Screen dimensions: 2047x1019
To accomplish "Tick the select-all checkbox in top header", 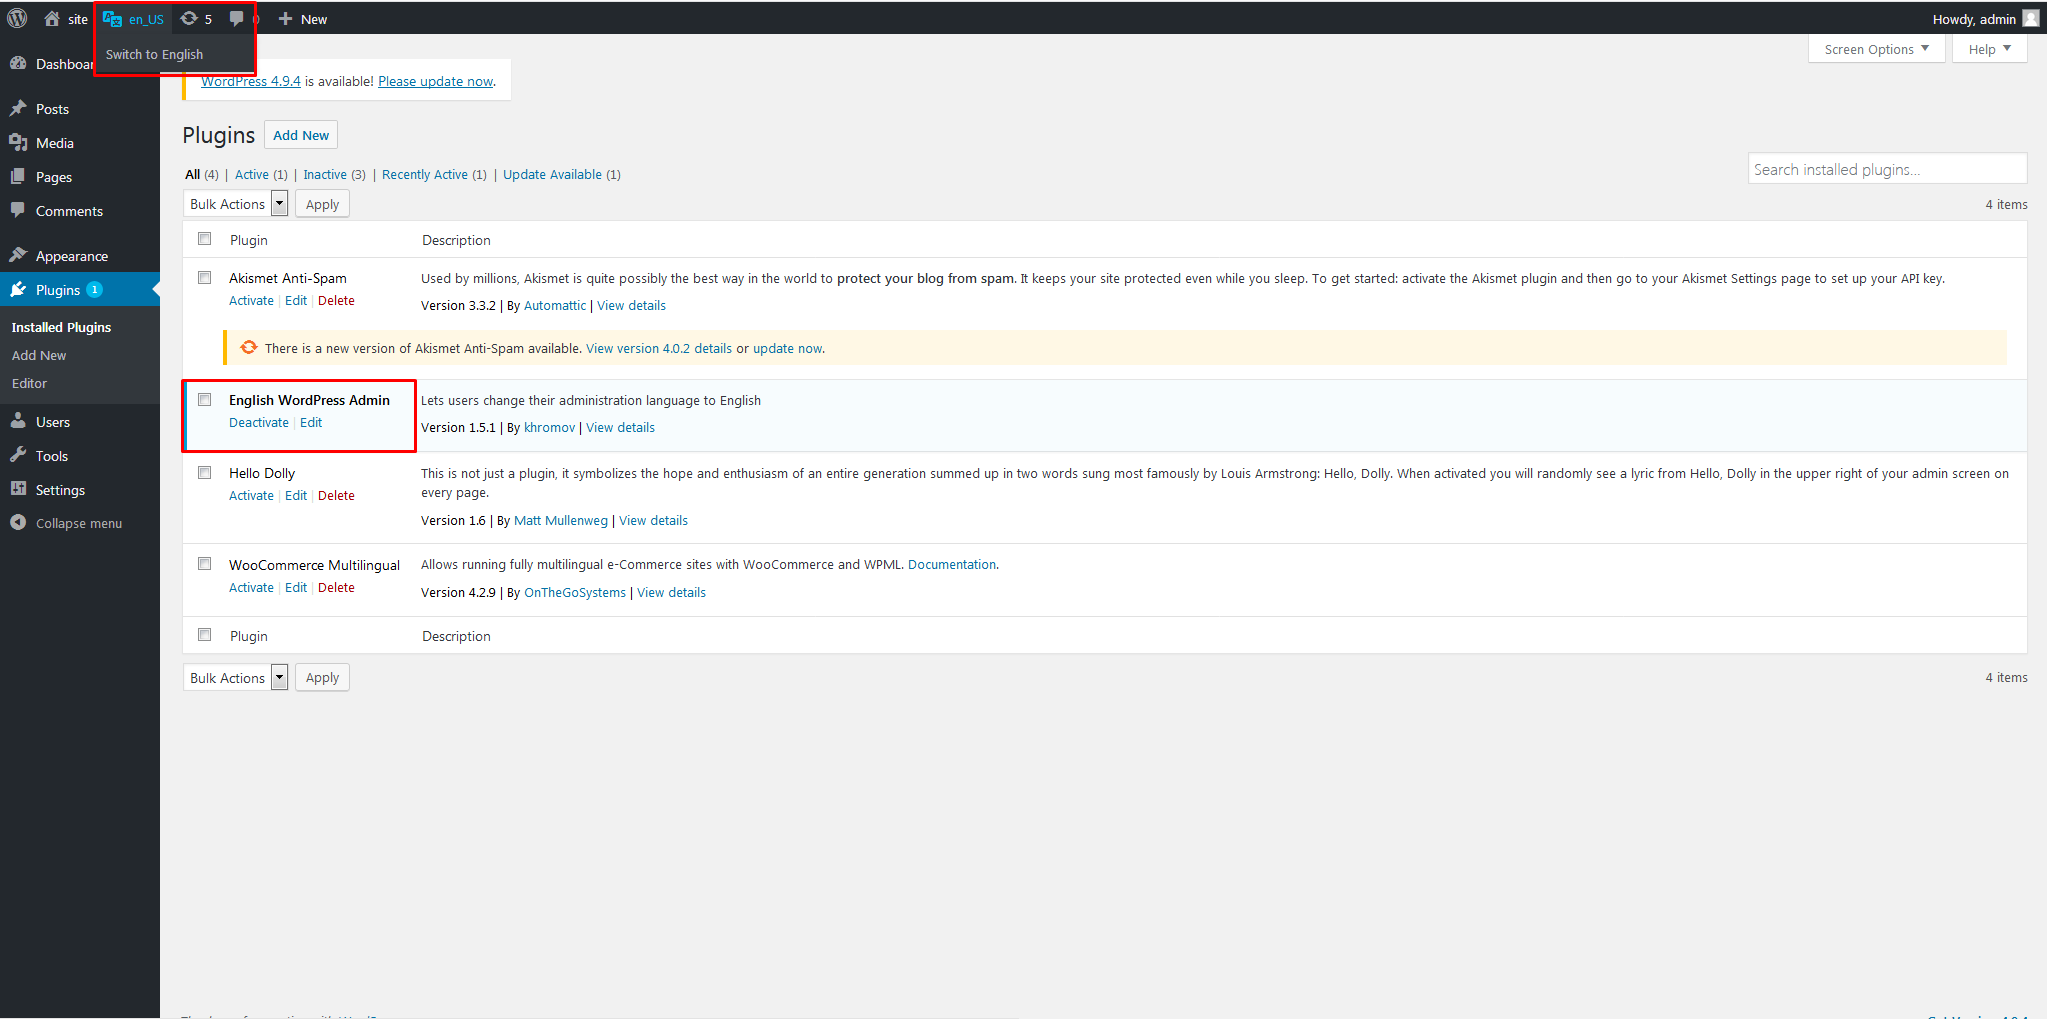I will click(x=205, y=238).
